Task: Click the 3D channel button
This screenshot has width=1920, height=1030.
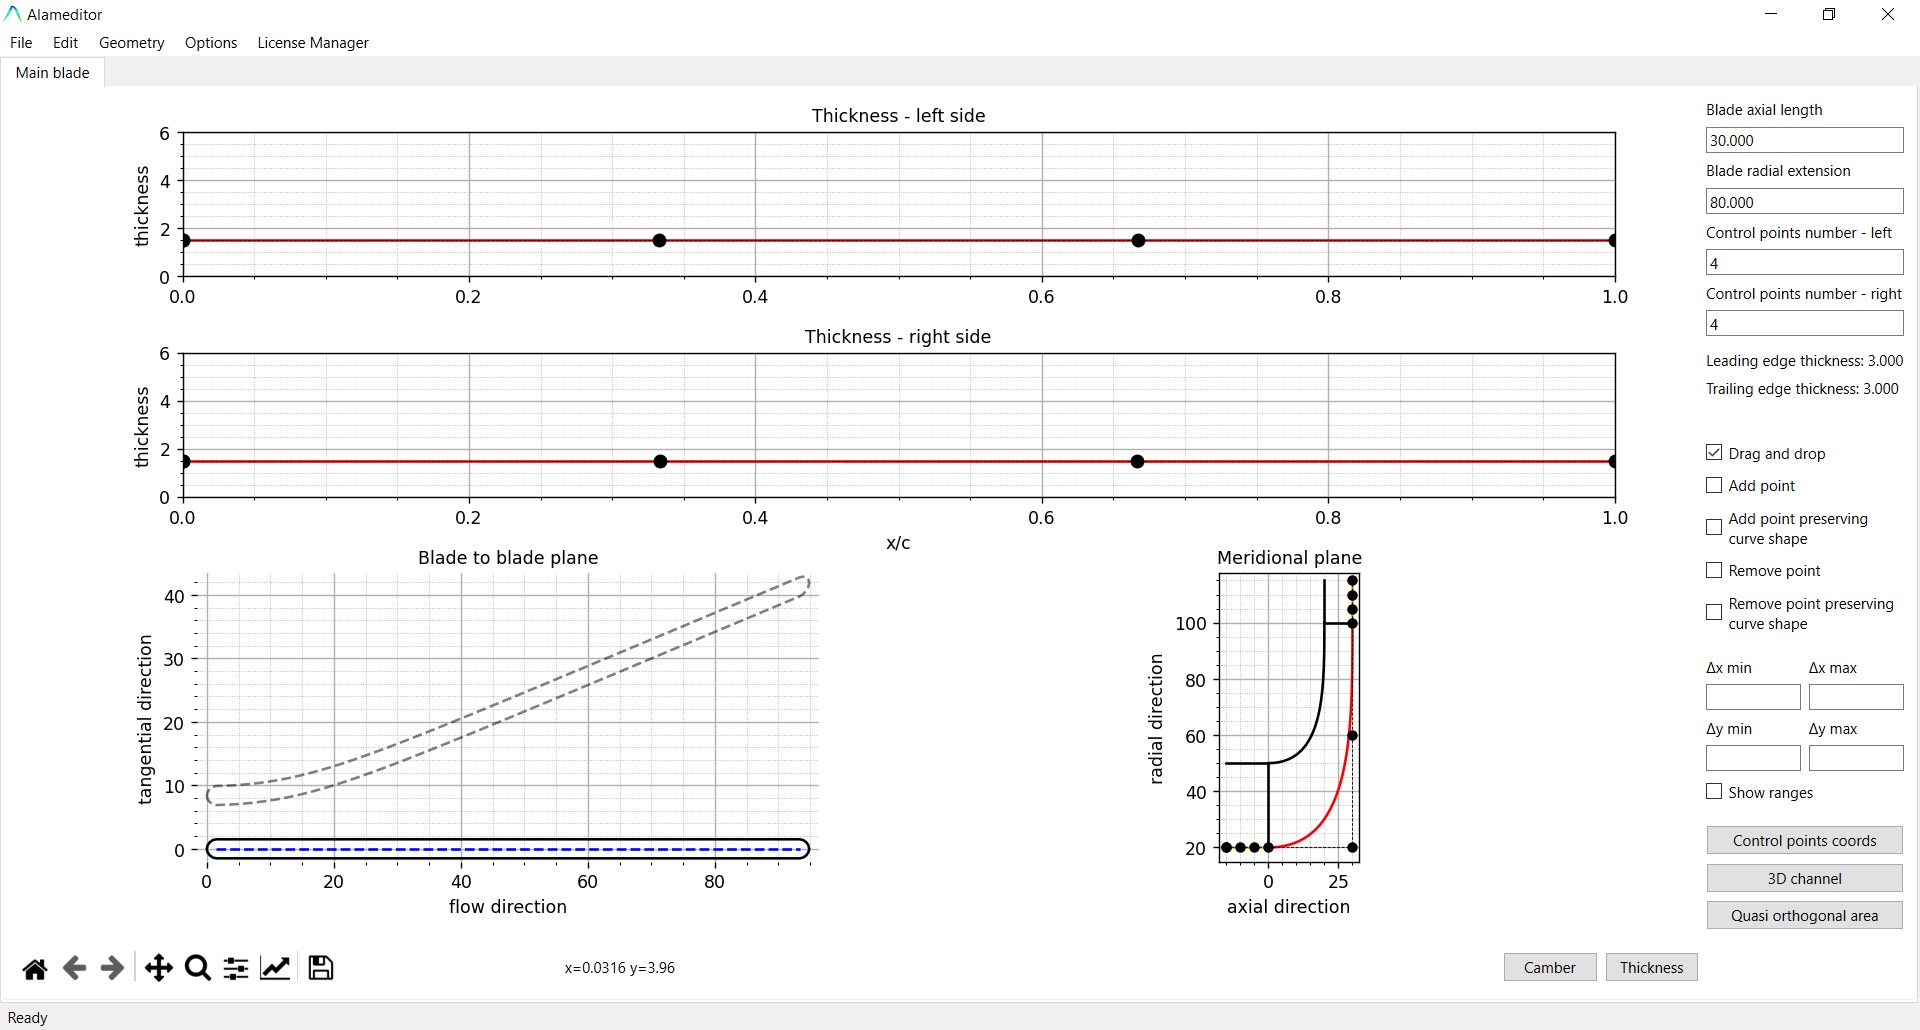Action: pos(1804,878)
